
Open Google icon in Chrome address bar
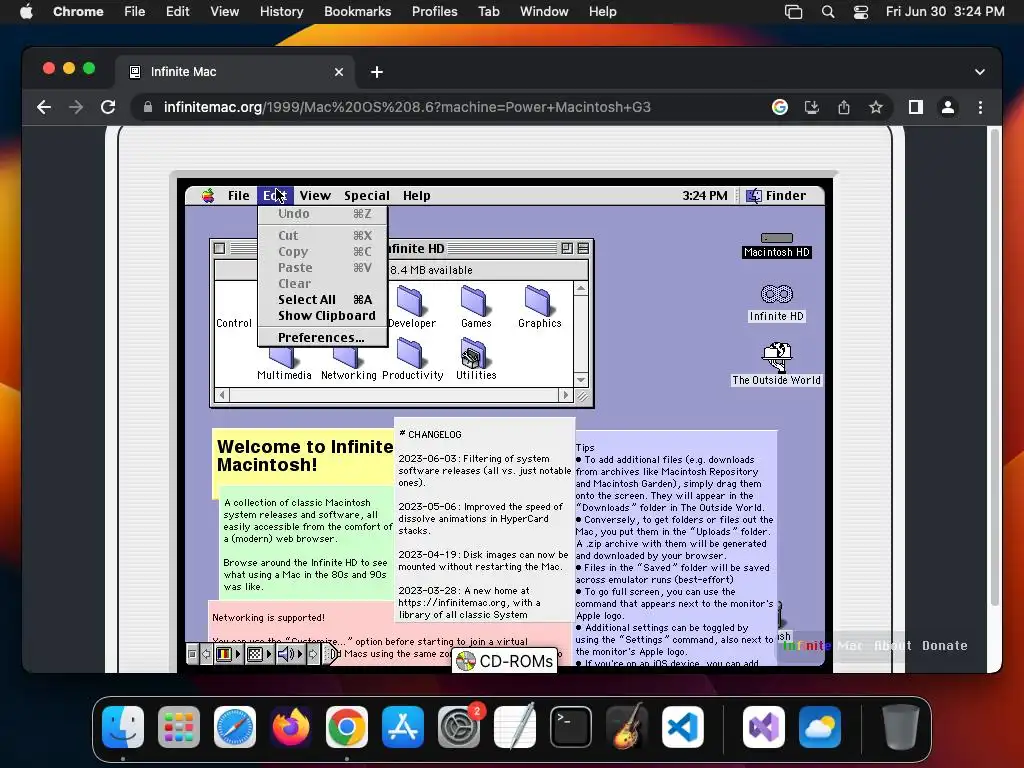[780, 107]
